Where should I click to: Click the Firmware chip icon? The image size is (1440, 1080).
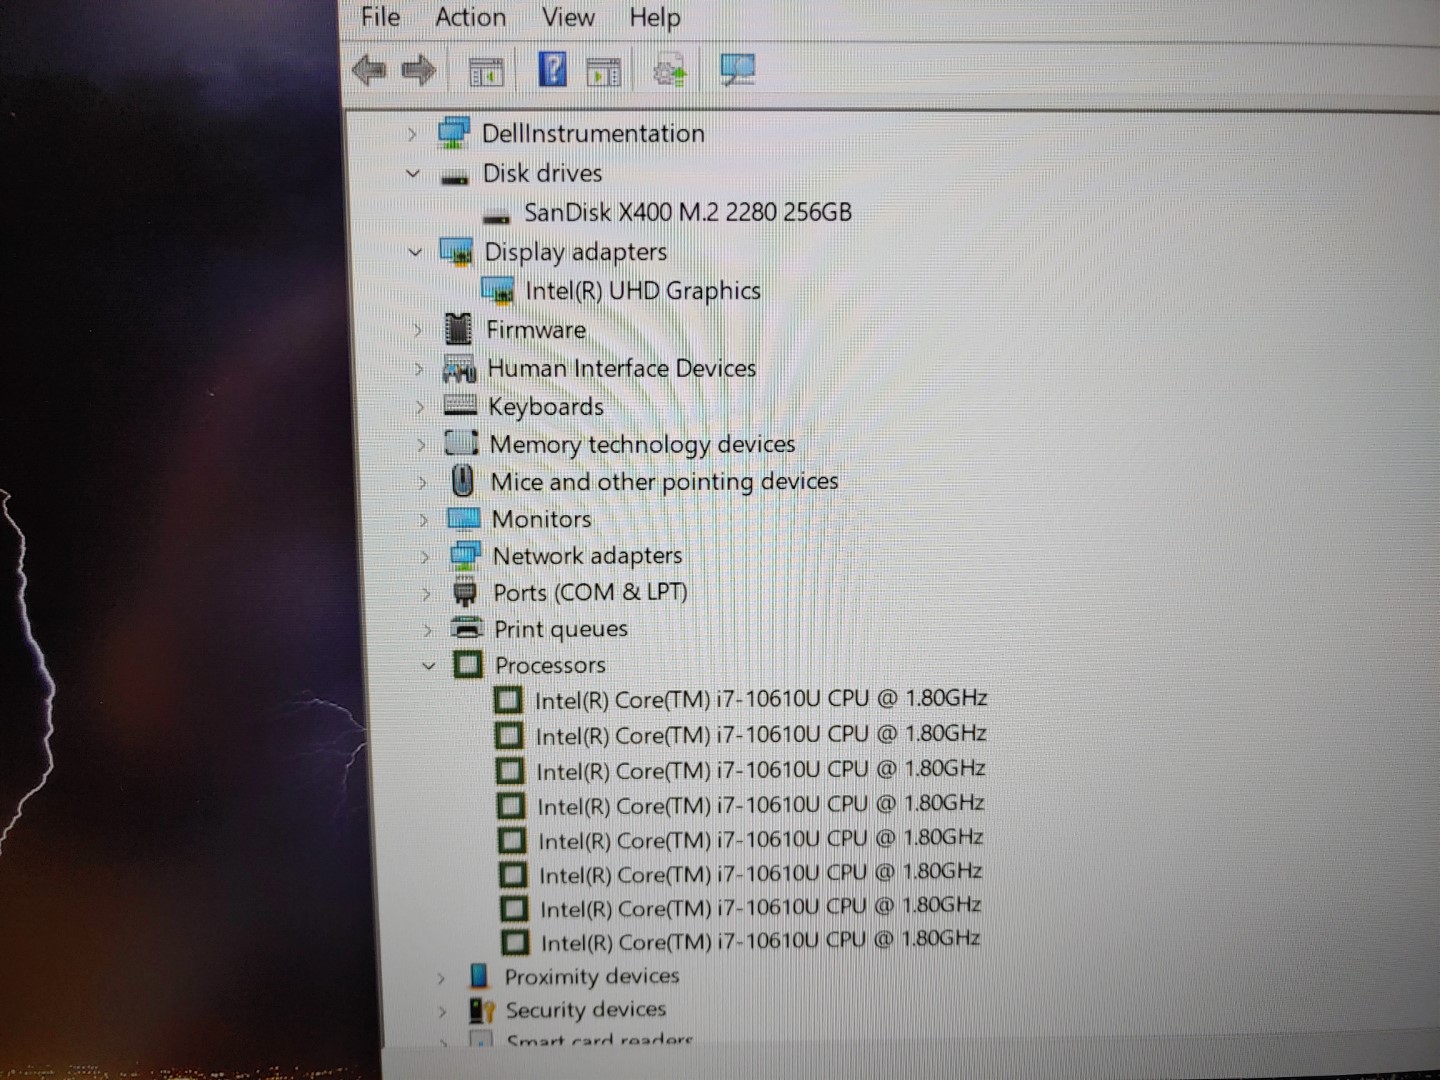pos(458,328)
